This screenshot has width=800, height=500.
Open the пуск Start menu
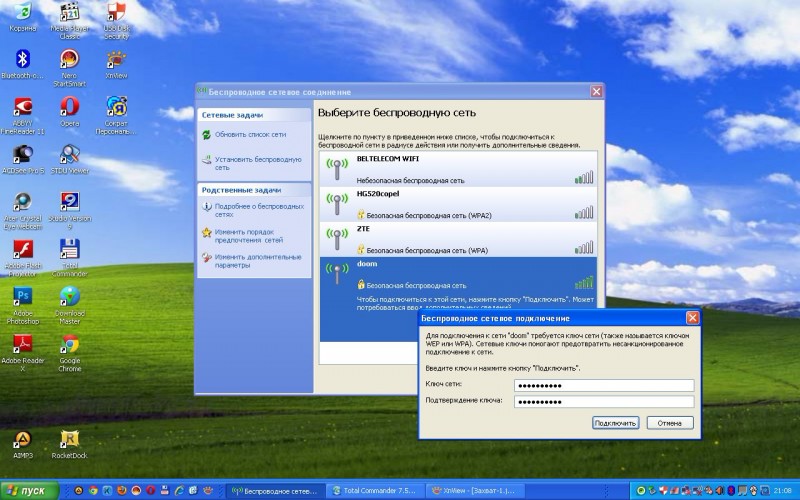[x=30, y=490]
